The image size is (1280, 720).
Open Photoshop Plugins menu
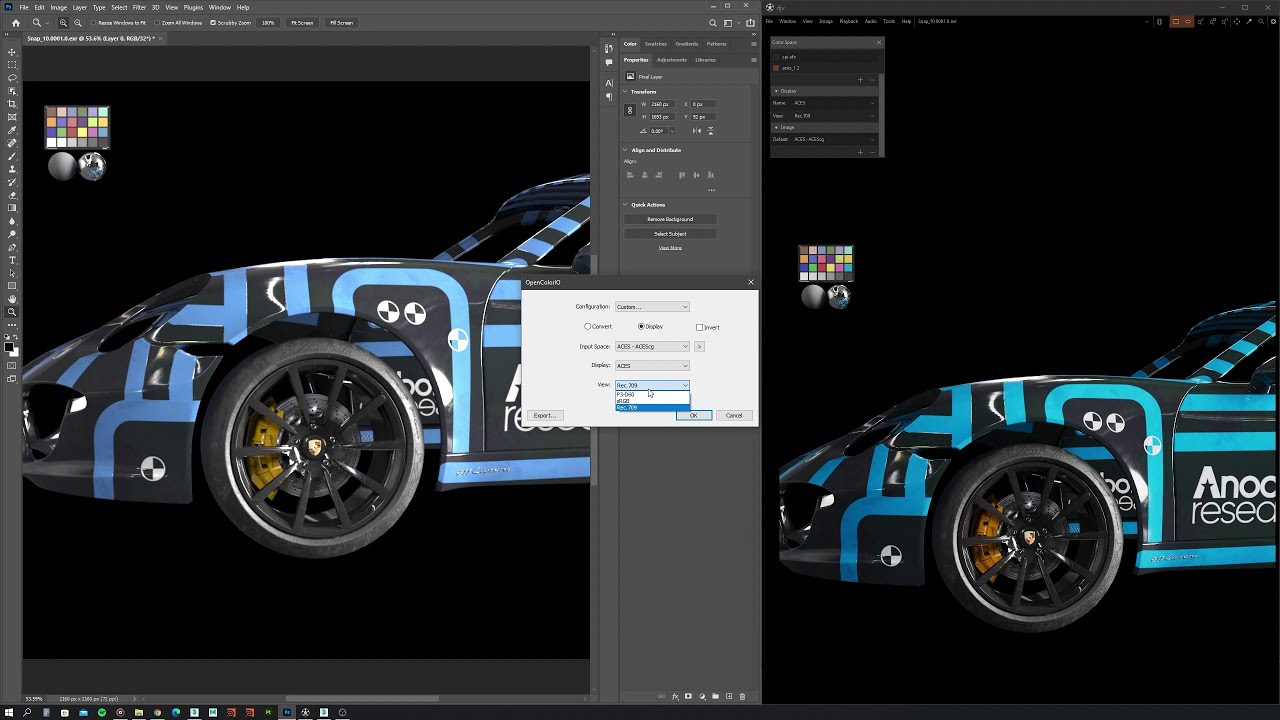point(193,7)
